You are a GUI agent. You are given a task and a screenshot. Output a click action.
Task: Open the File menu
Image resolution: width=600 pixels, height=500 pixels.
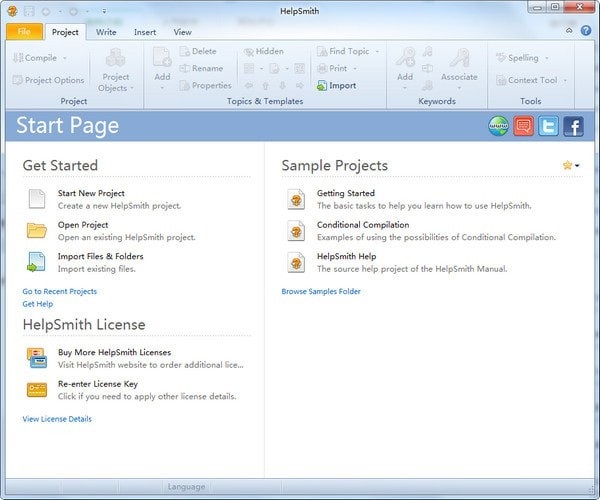23,32
